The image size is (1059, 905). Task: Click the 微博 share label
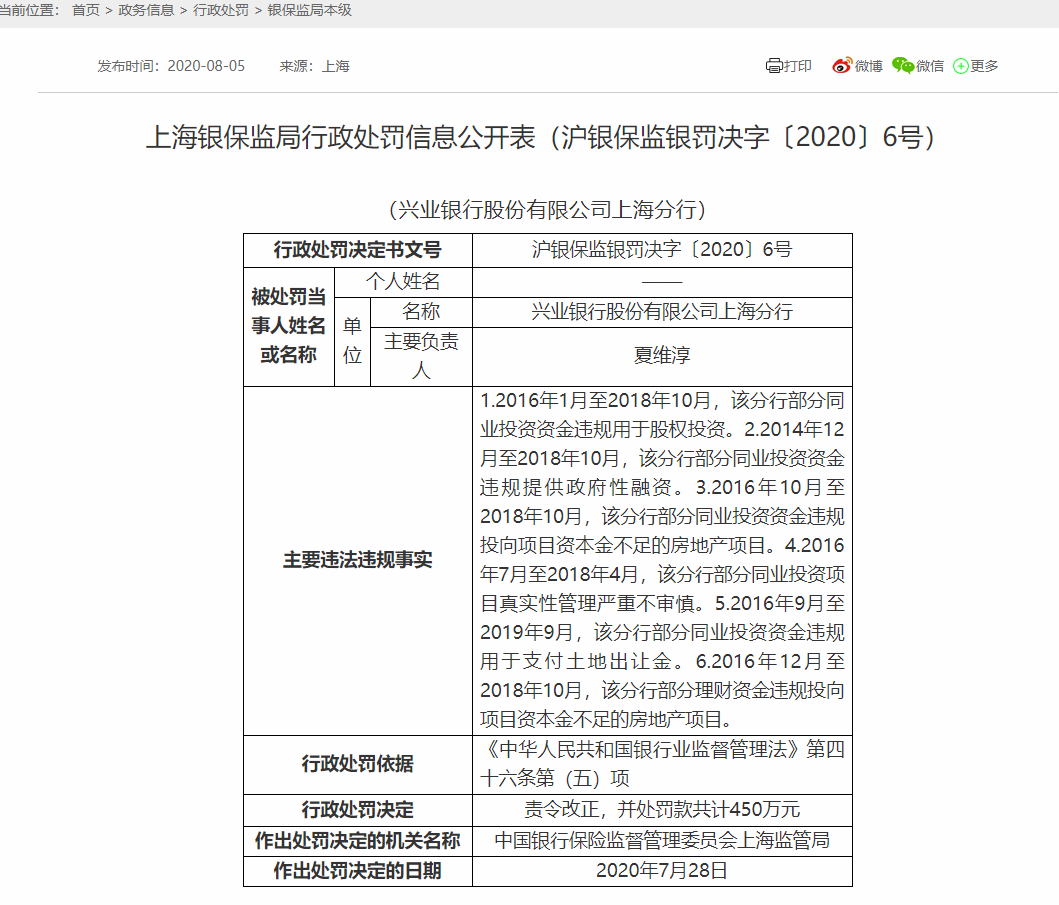(869, 66)
